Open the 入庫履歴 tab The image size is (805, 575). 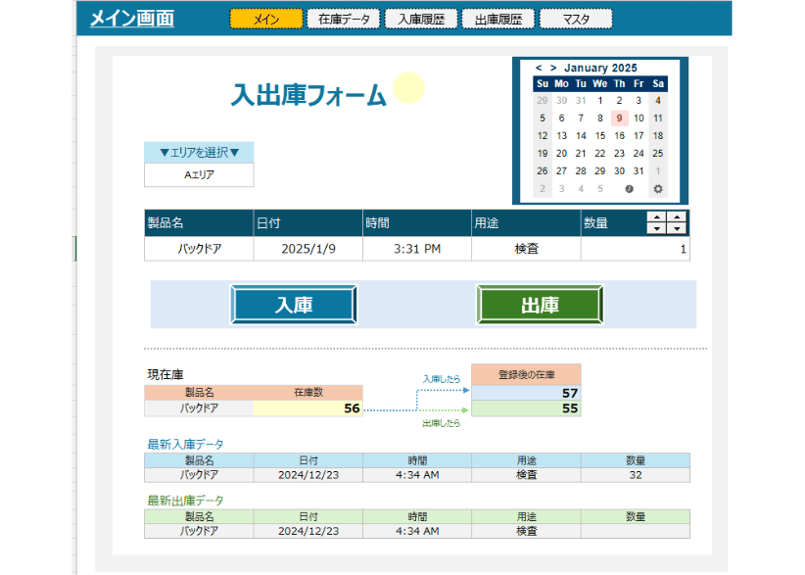click(421, 20)
